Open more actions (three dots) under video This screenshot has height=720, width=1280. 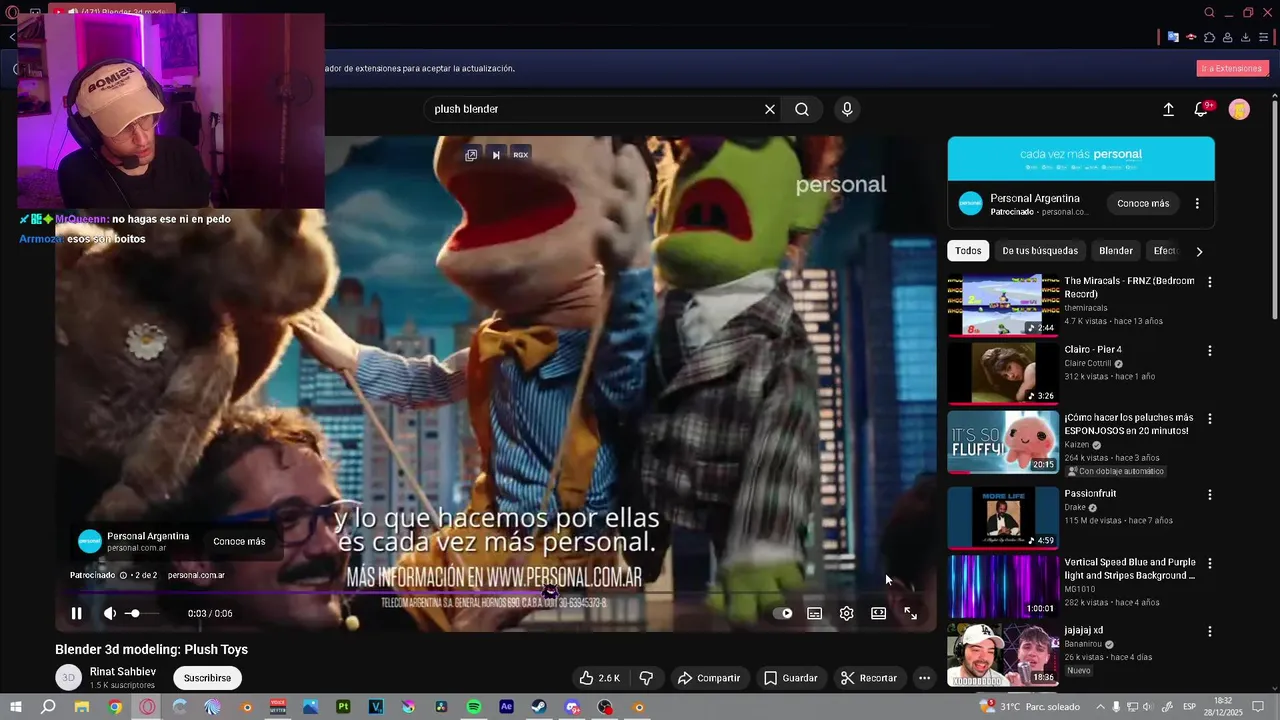point(924,678)
